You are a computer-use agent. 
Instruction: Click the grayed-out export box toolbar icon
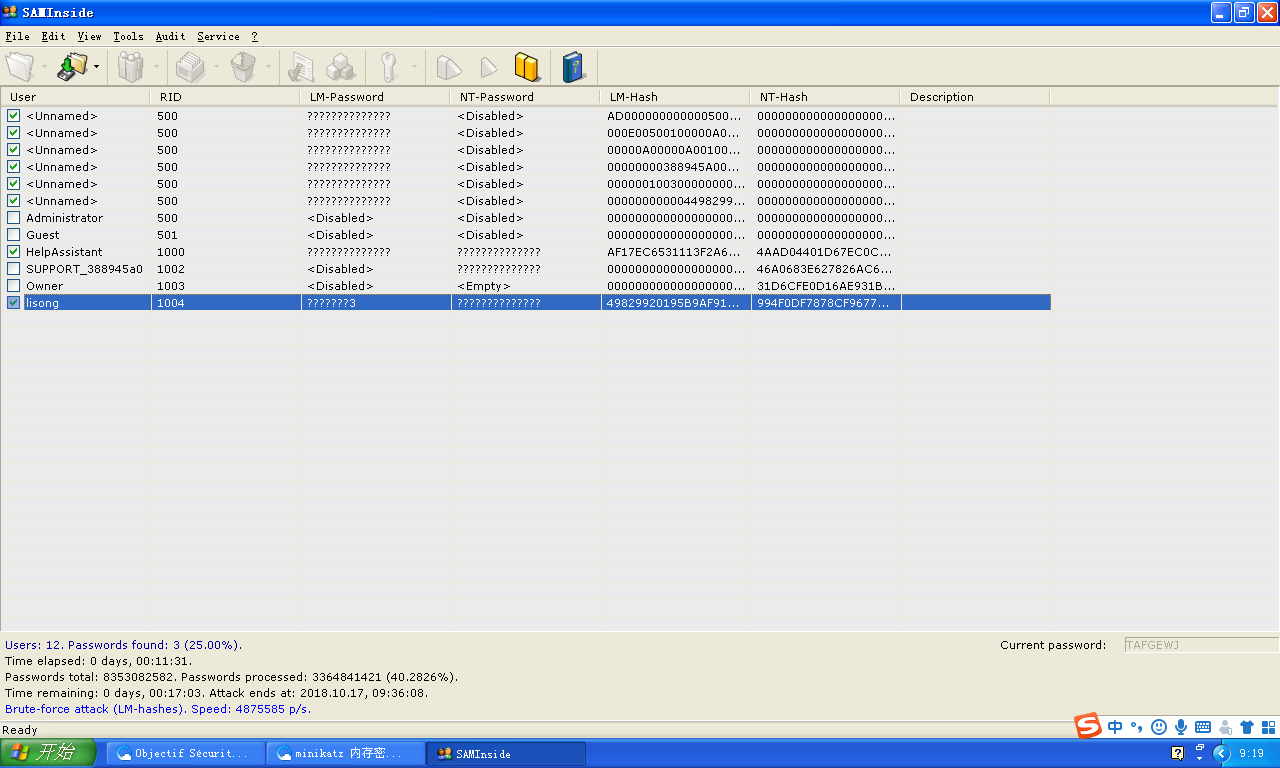[x=190, y=67]
